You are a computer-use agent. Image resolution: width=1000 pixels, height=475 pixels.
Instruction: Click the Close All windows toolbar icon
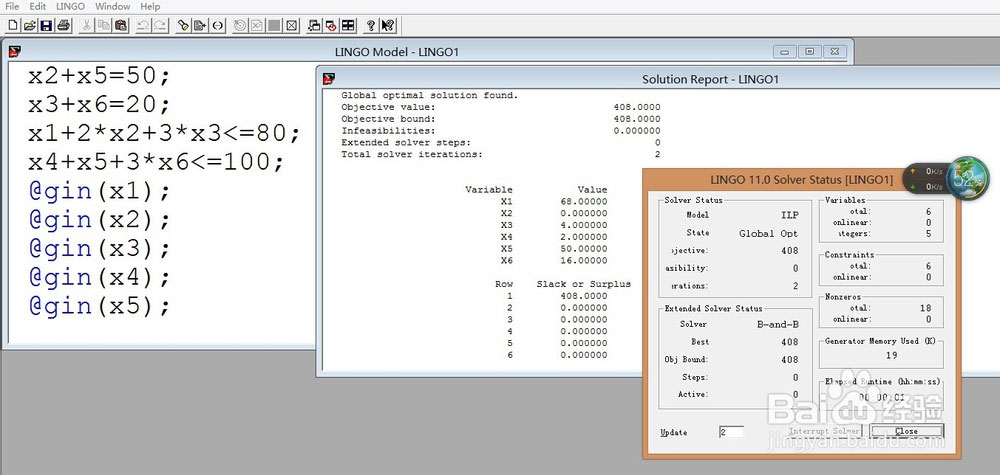[x=331, y=26]
